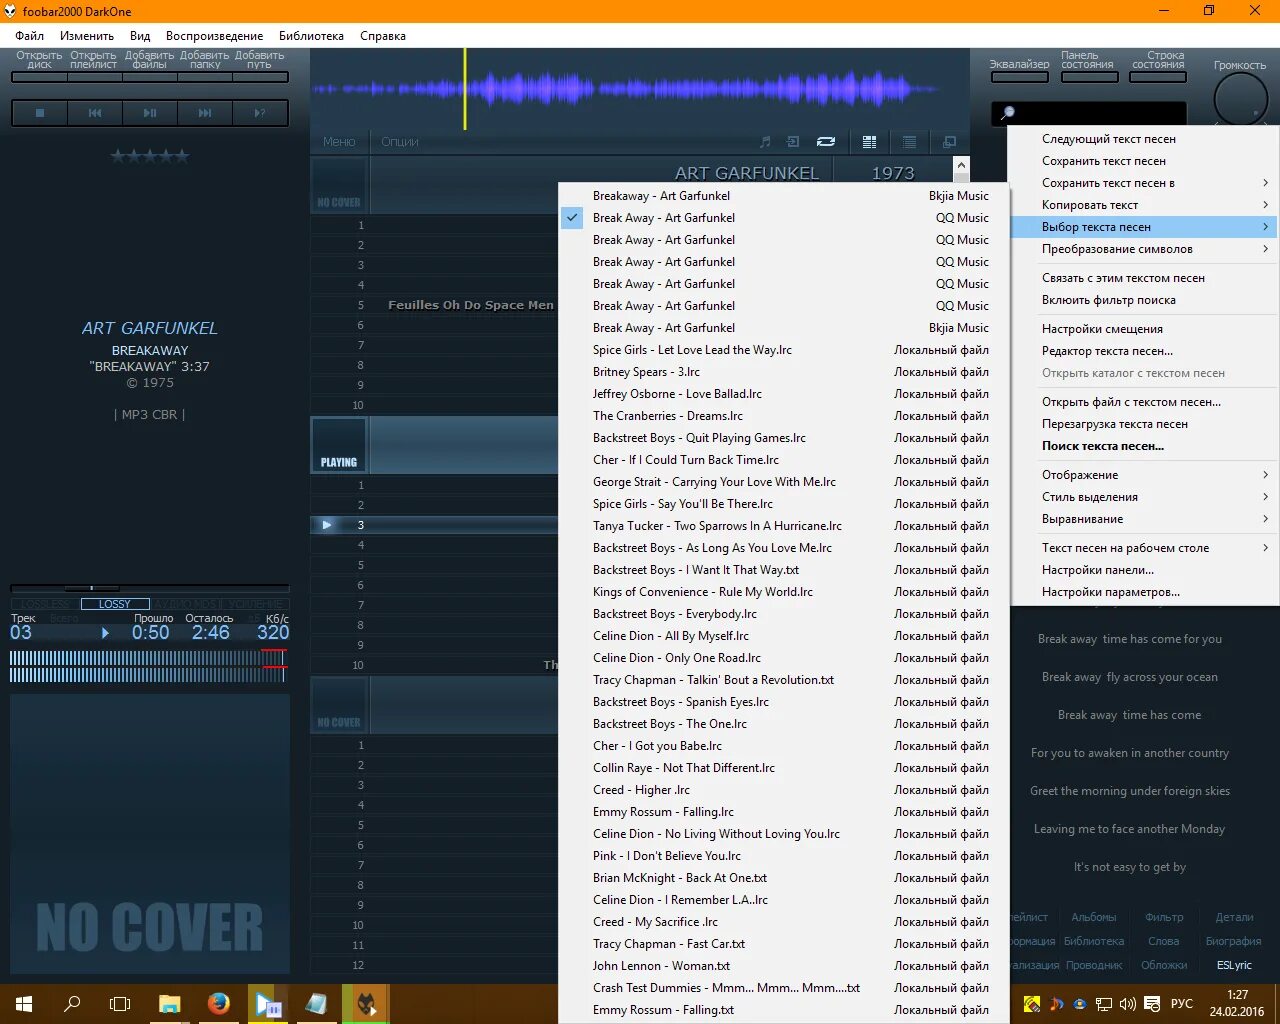Select the checked Break Away QQ Music entry

783,218
